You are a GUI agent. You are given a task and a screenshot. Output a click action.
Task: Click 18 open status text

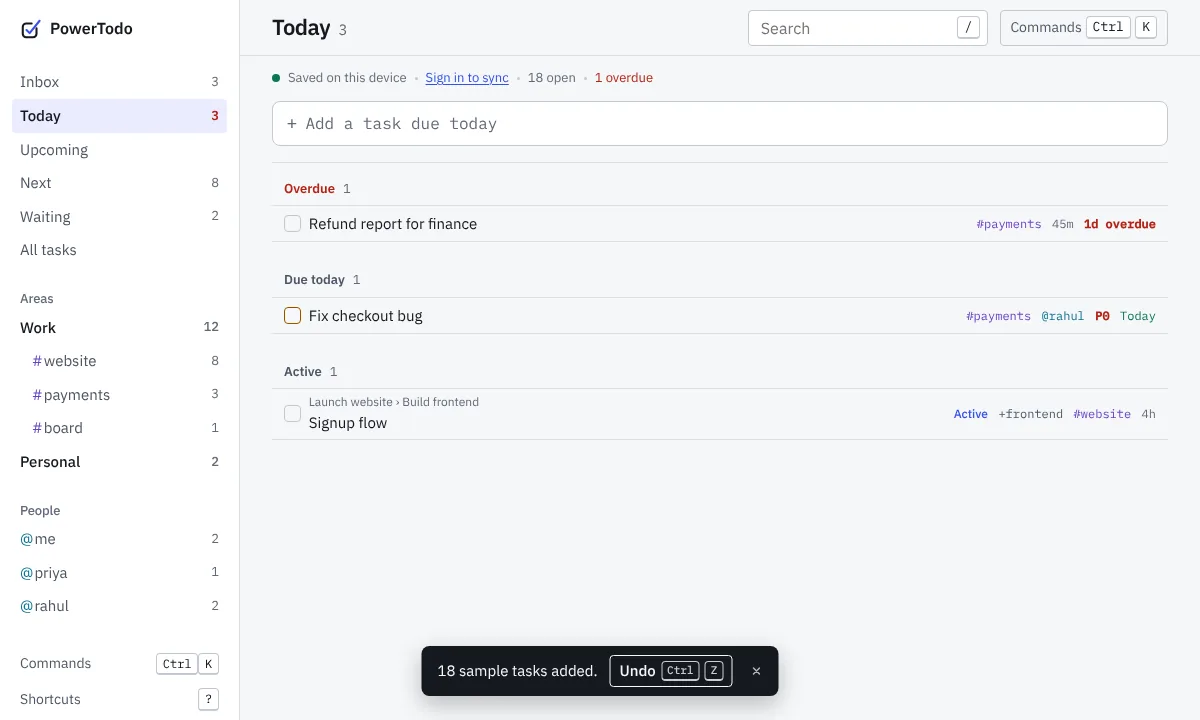coord(552,78)
